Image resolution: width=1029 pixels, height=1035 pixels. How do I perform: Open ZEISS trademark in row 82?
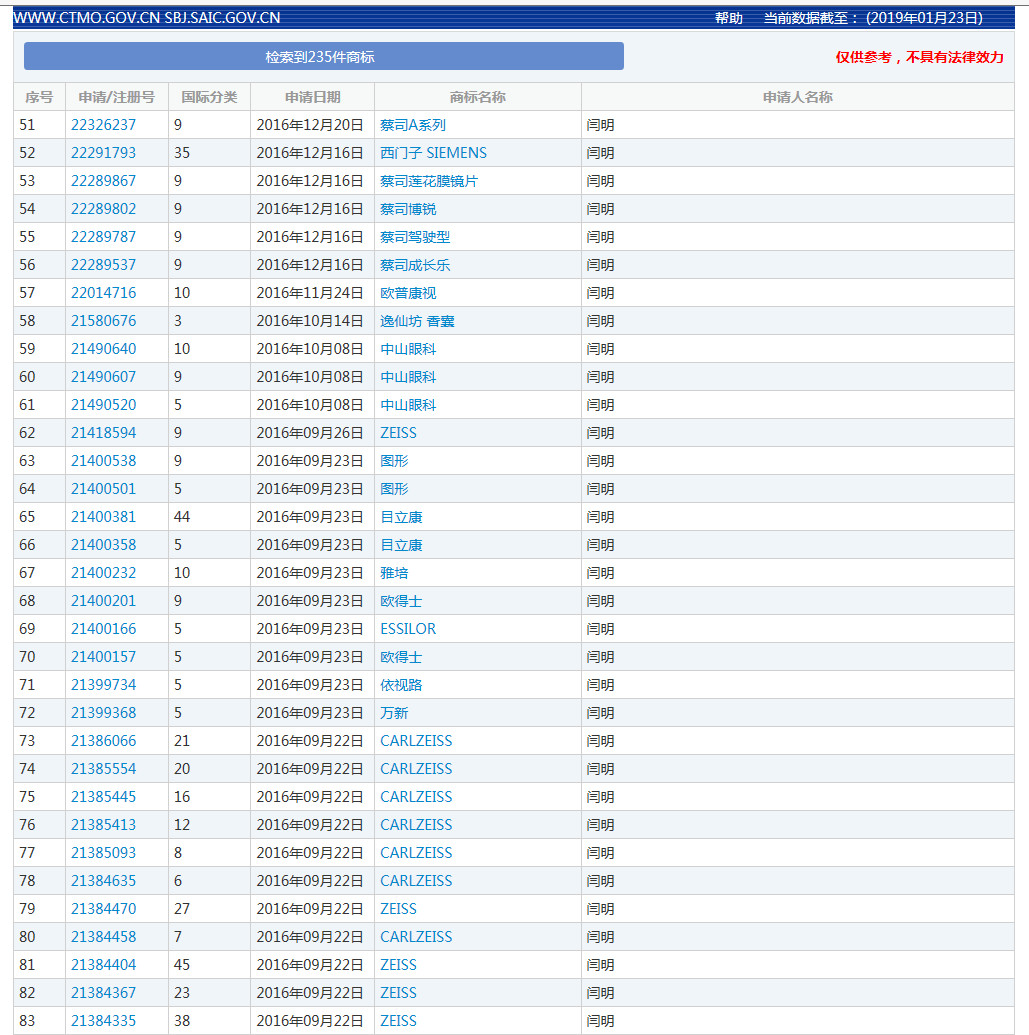point(399,993)
